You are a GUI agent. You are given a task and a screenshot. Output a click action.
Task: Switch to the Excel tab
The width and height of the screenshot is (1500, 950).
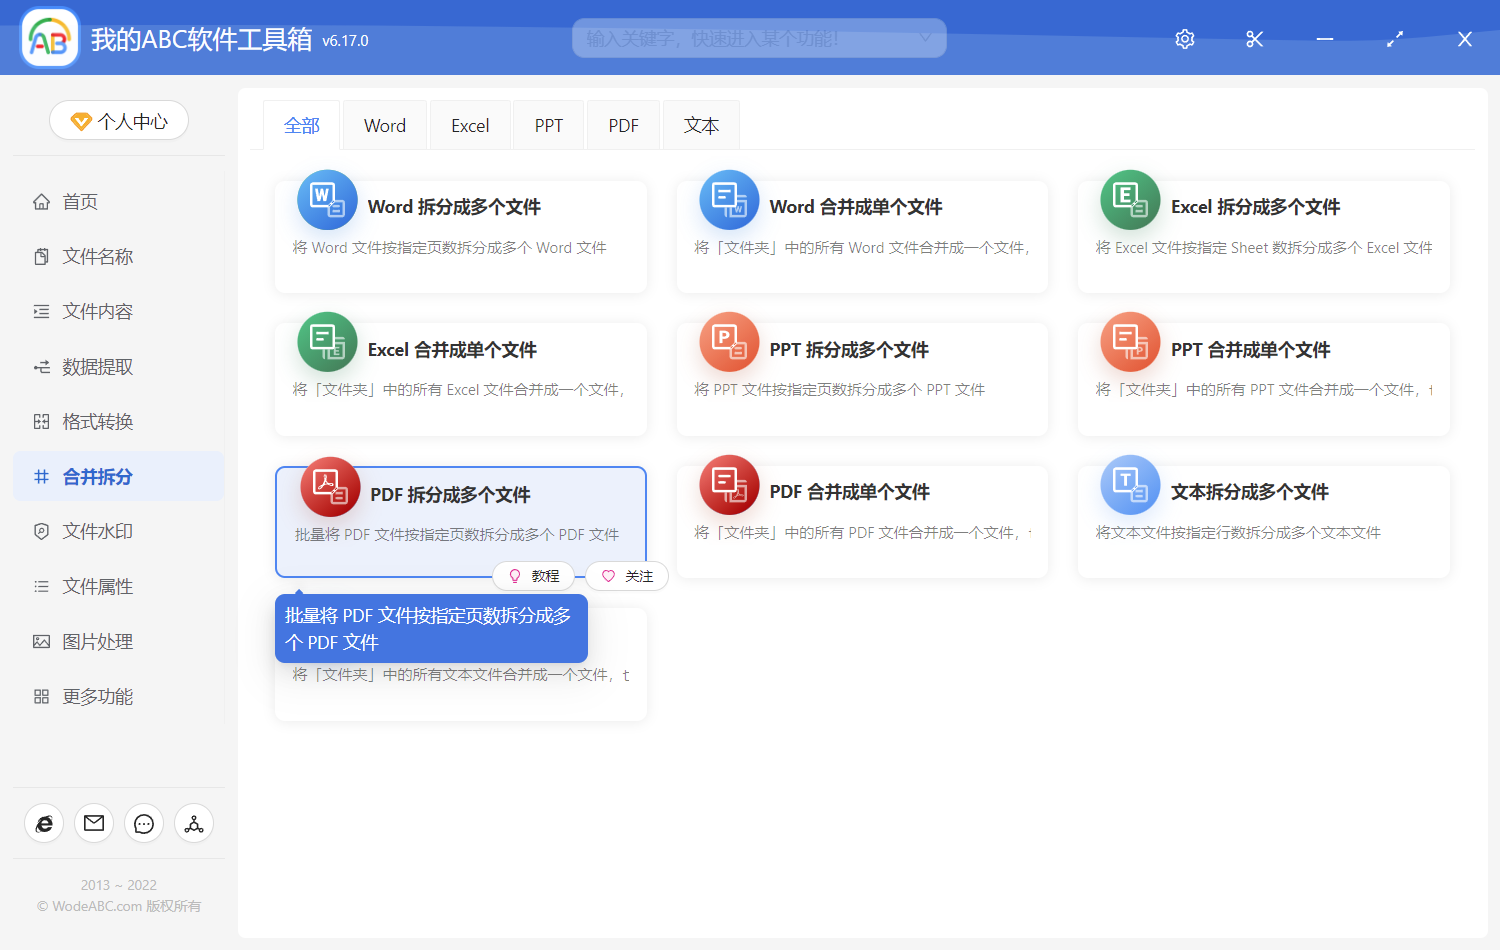[470, 126]
